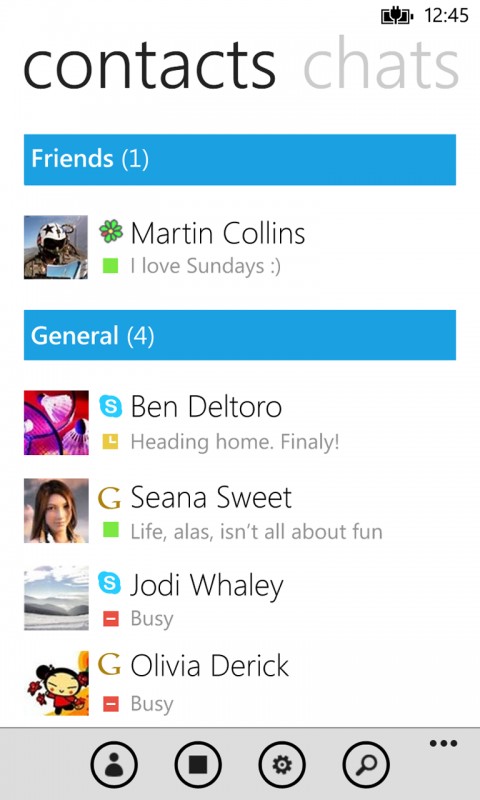The image size is (480, 800).
Task: Click the Skype icon beside Jodi Whaley
Action: (x=110, y=583)
